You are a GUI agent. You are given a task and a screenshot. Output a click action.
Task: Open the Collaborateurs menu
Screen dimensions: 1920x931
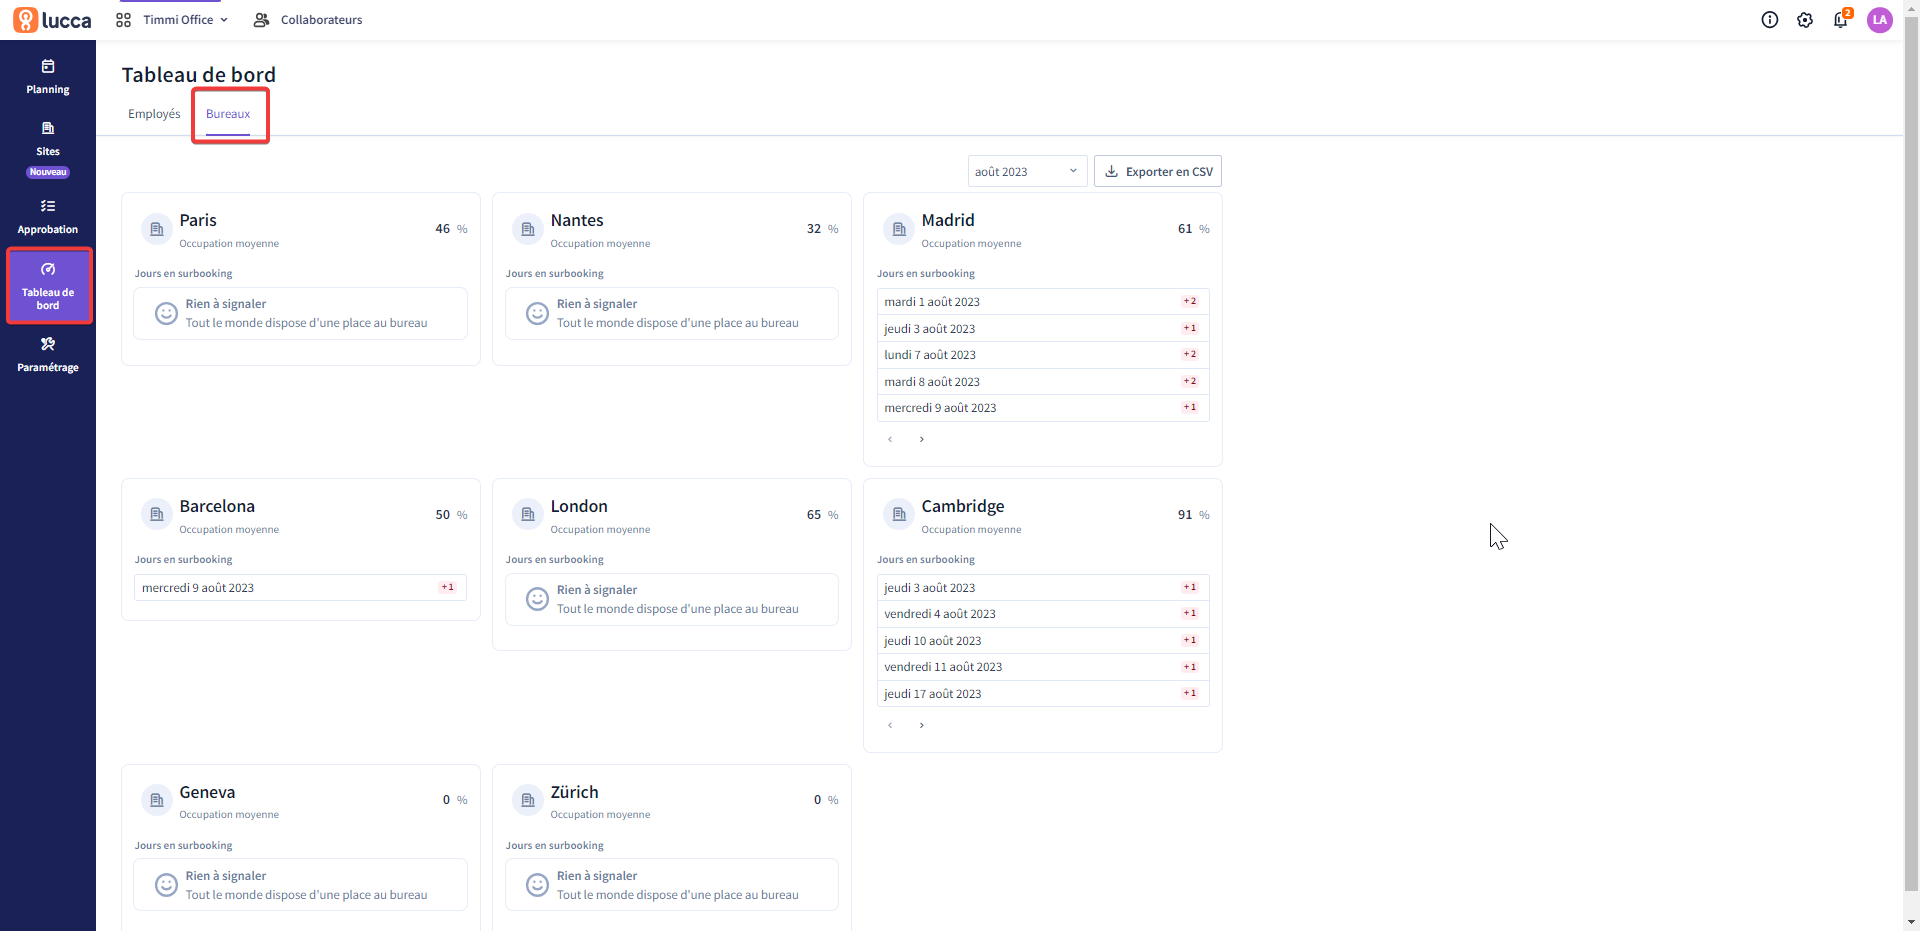pos(308,20)
